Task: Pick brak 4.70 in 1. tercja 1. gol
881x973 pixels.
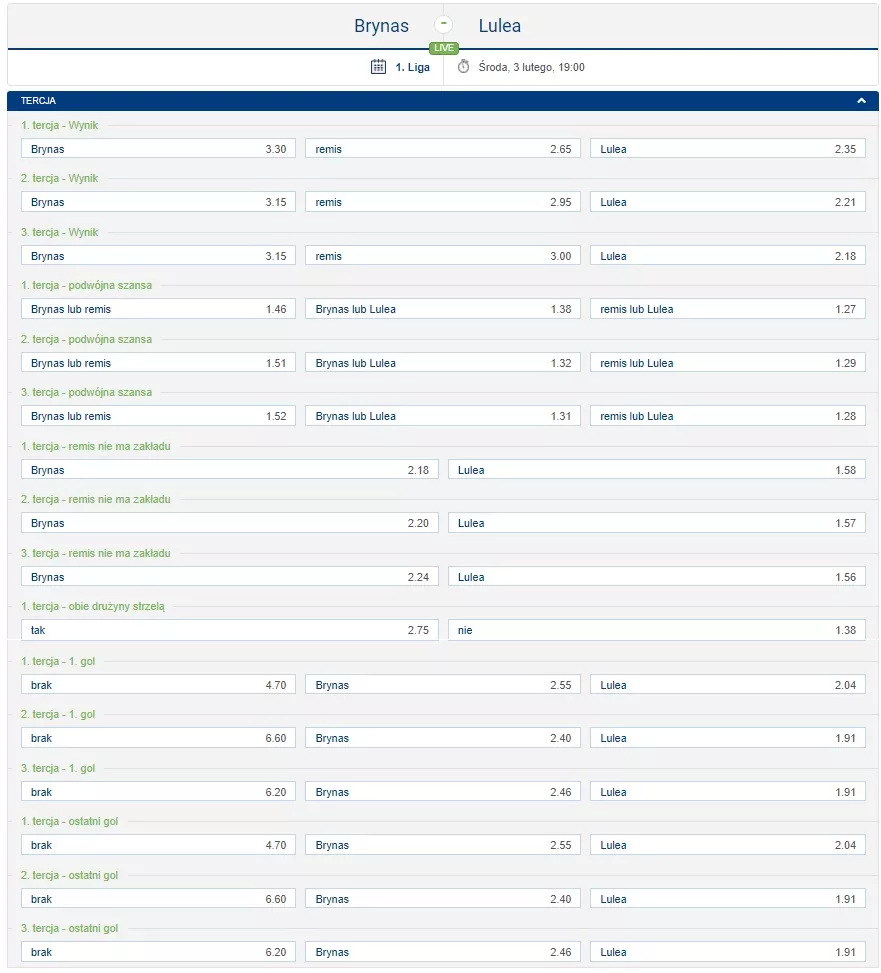Action: [x=158, y=685]
